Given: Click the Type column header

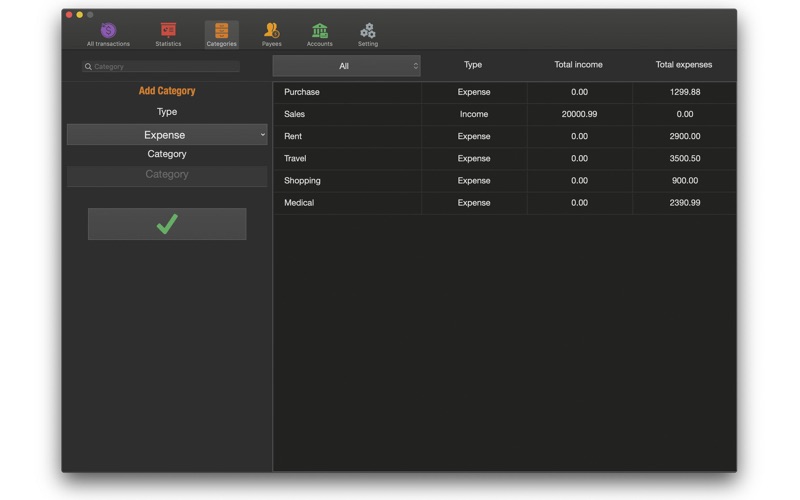Looking at the screenshot, I should point(473,65).
